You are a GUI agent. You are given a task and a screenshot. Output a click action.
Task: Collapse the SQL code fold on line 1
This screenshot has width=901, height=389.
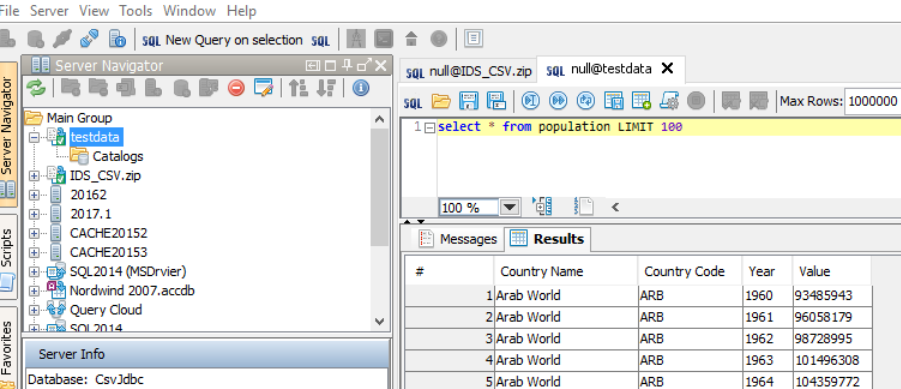[429, 128]
